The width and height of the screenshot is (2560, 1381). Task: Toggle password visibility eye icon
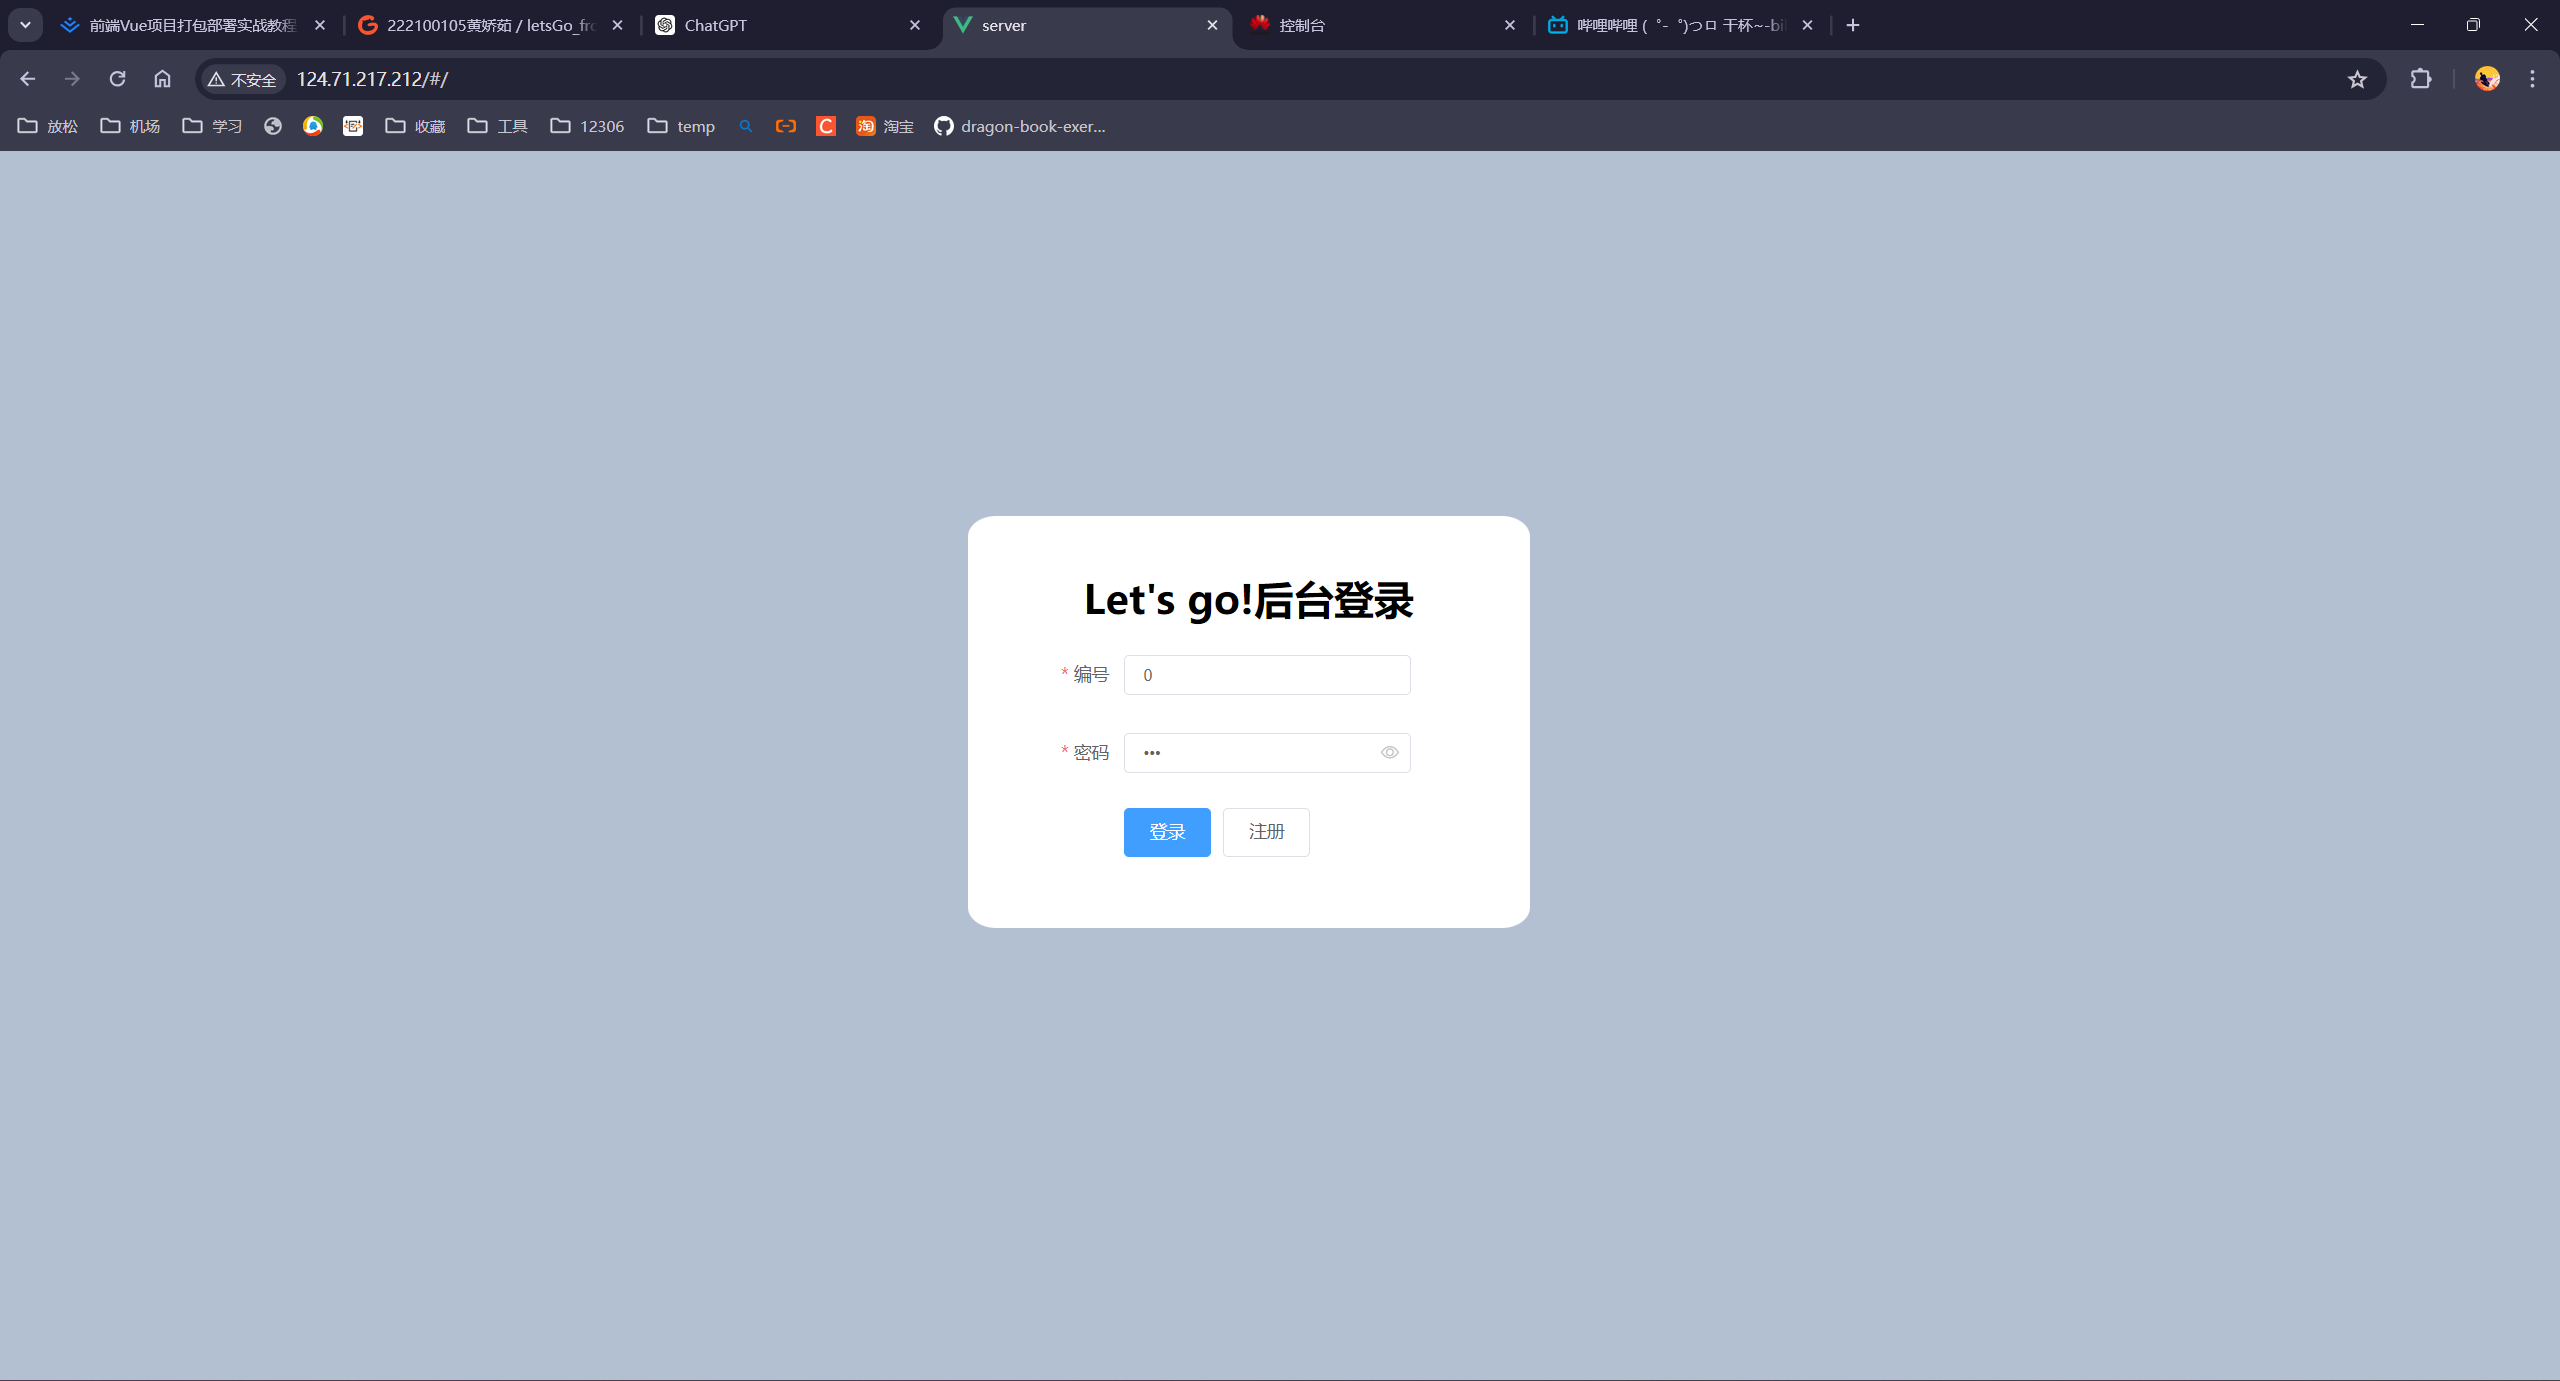1389,753
